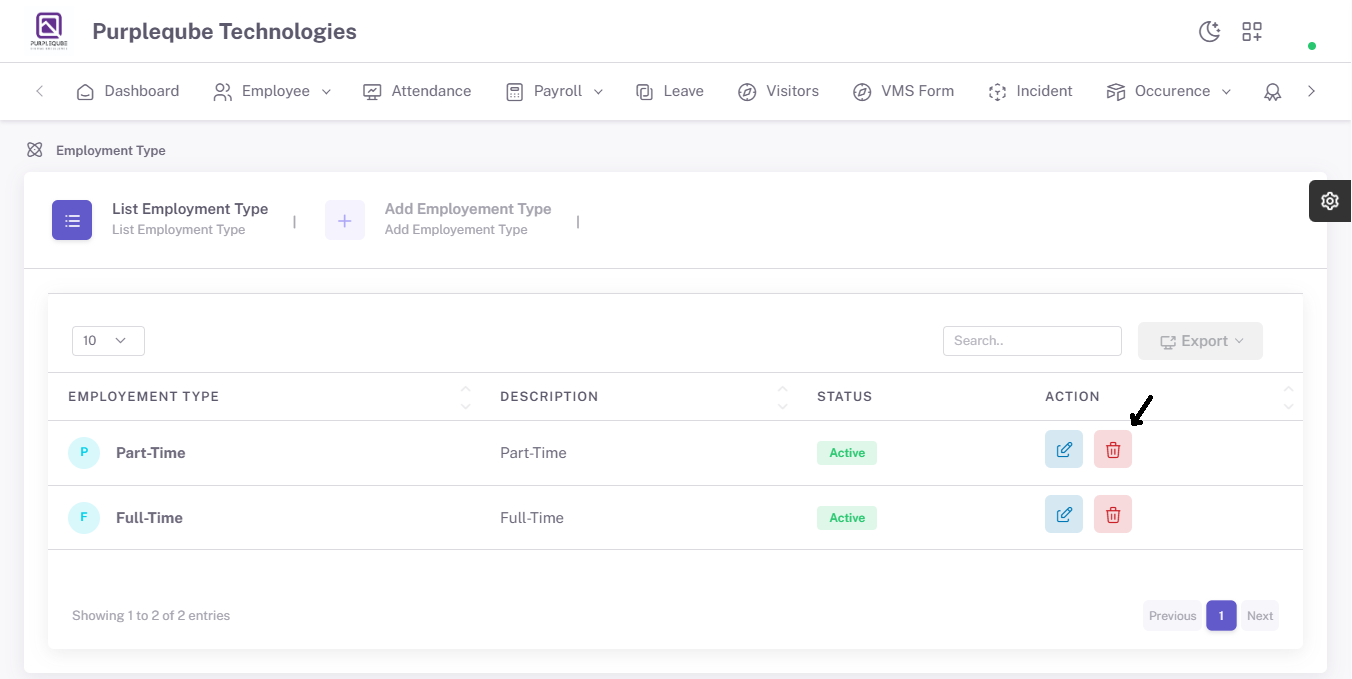Open the Visitors menu item
Screen dimensions: 1352x679
779,91
